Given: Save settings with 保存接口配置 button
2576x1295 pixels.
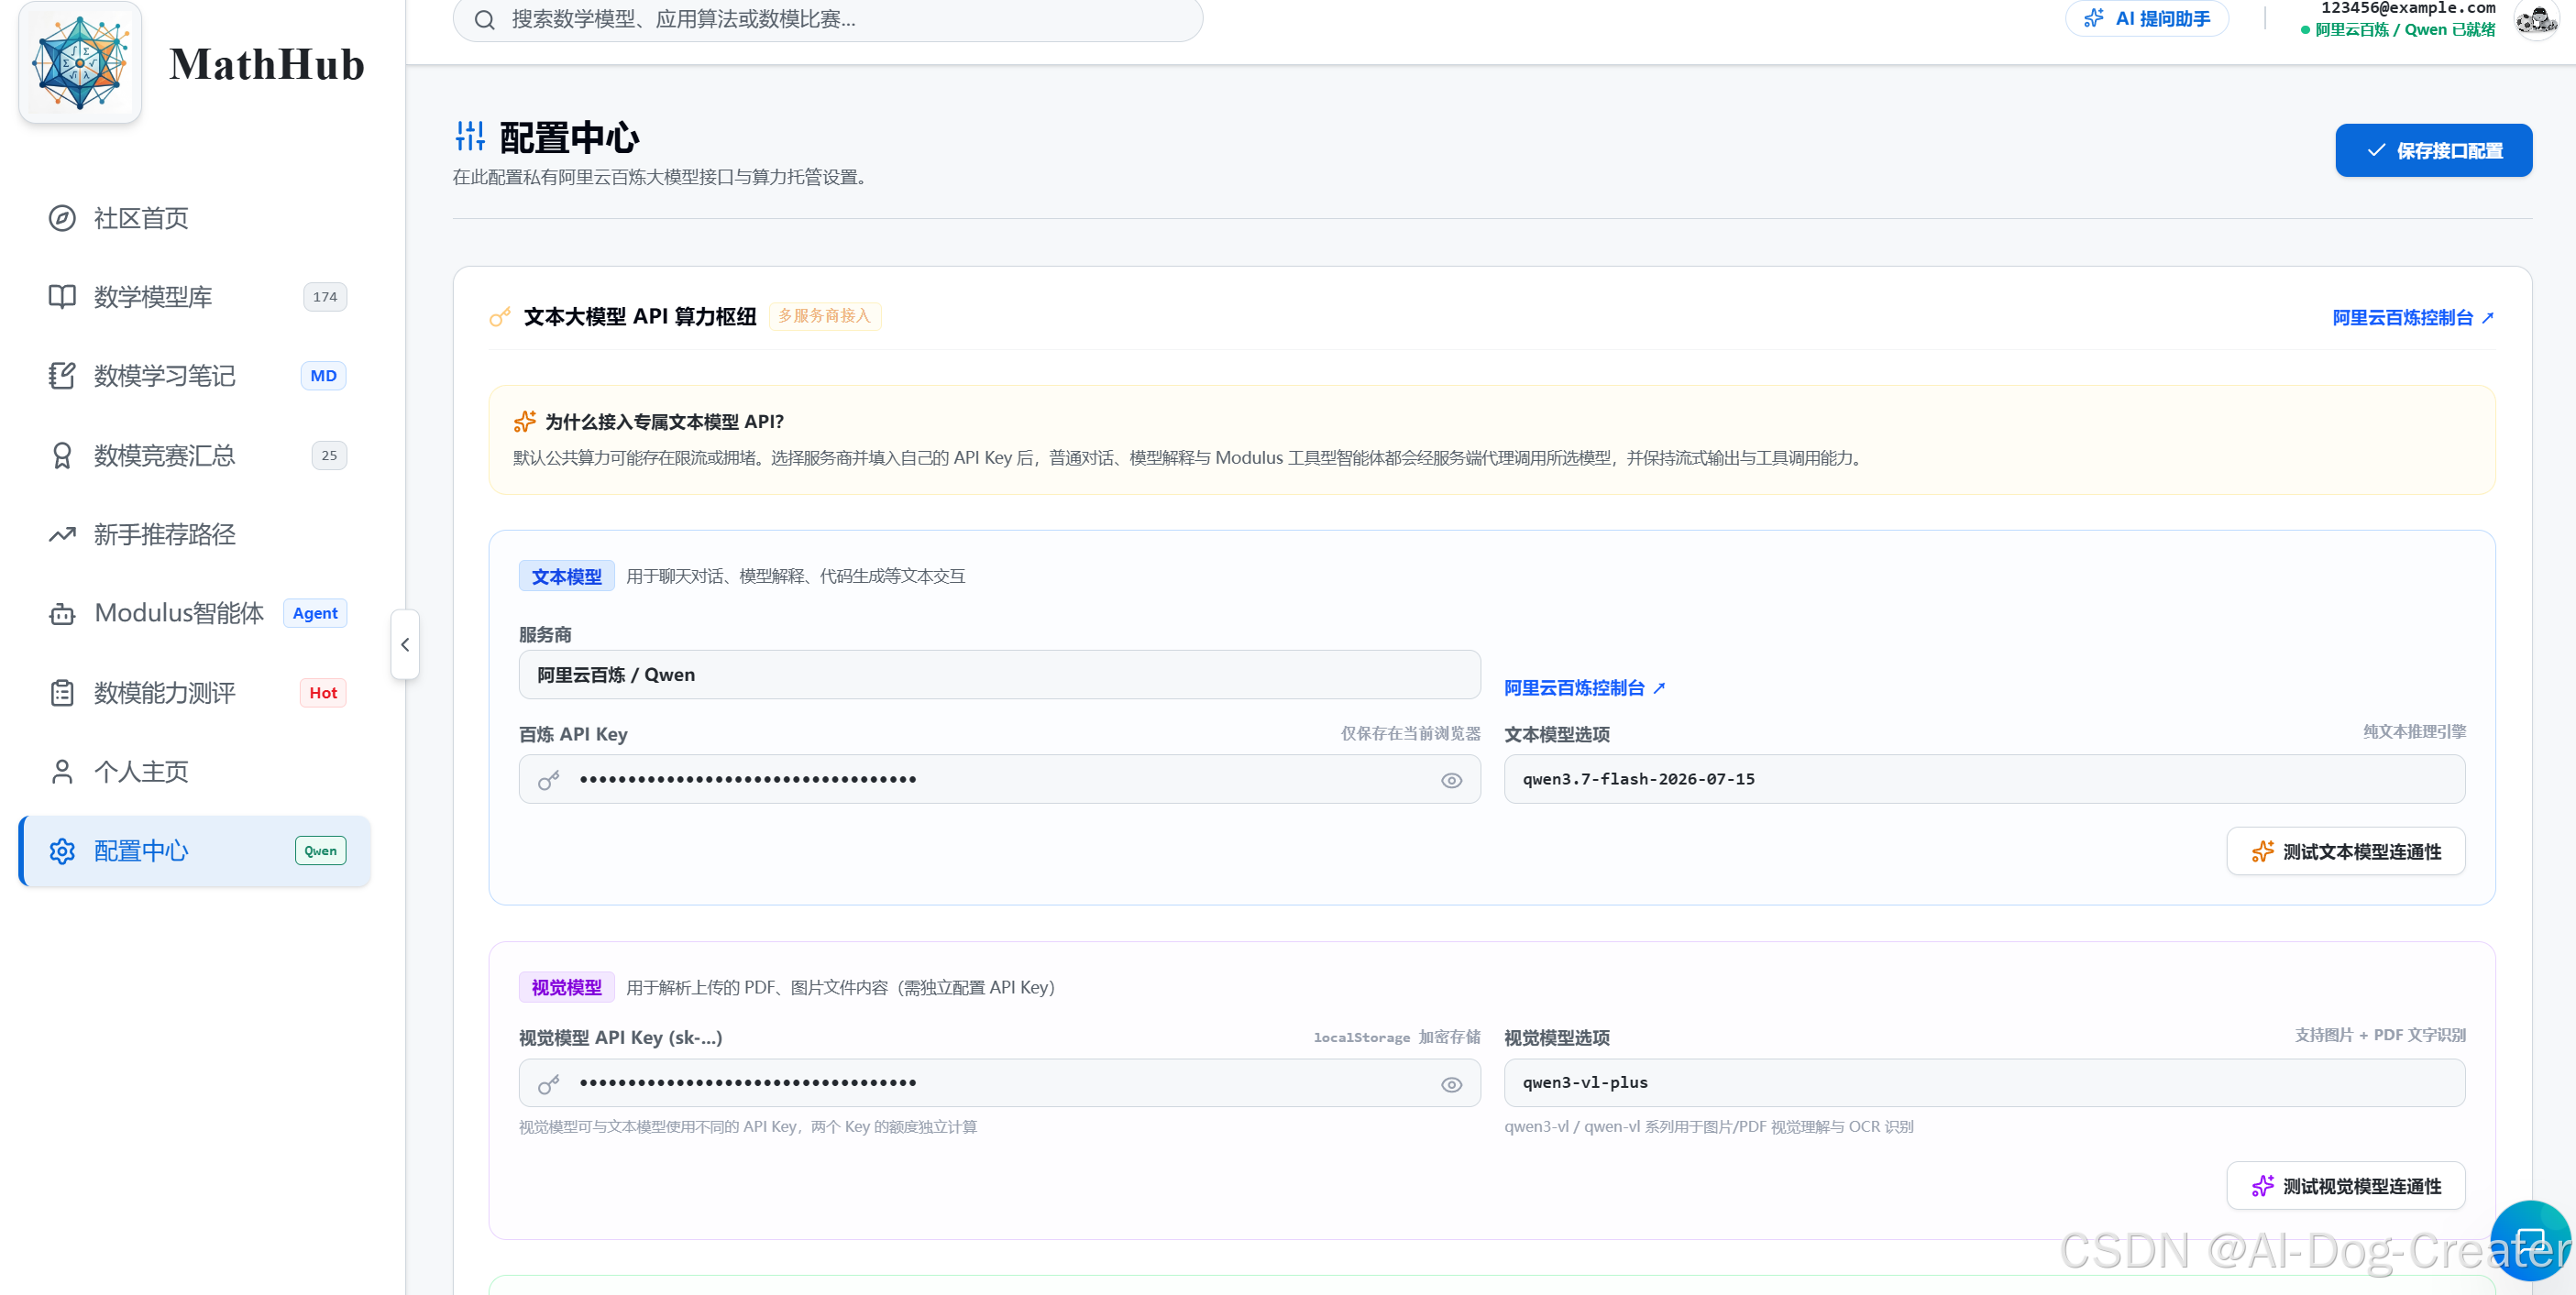Looking at the screenshot, I should point(2434,151).
